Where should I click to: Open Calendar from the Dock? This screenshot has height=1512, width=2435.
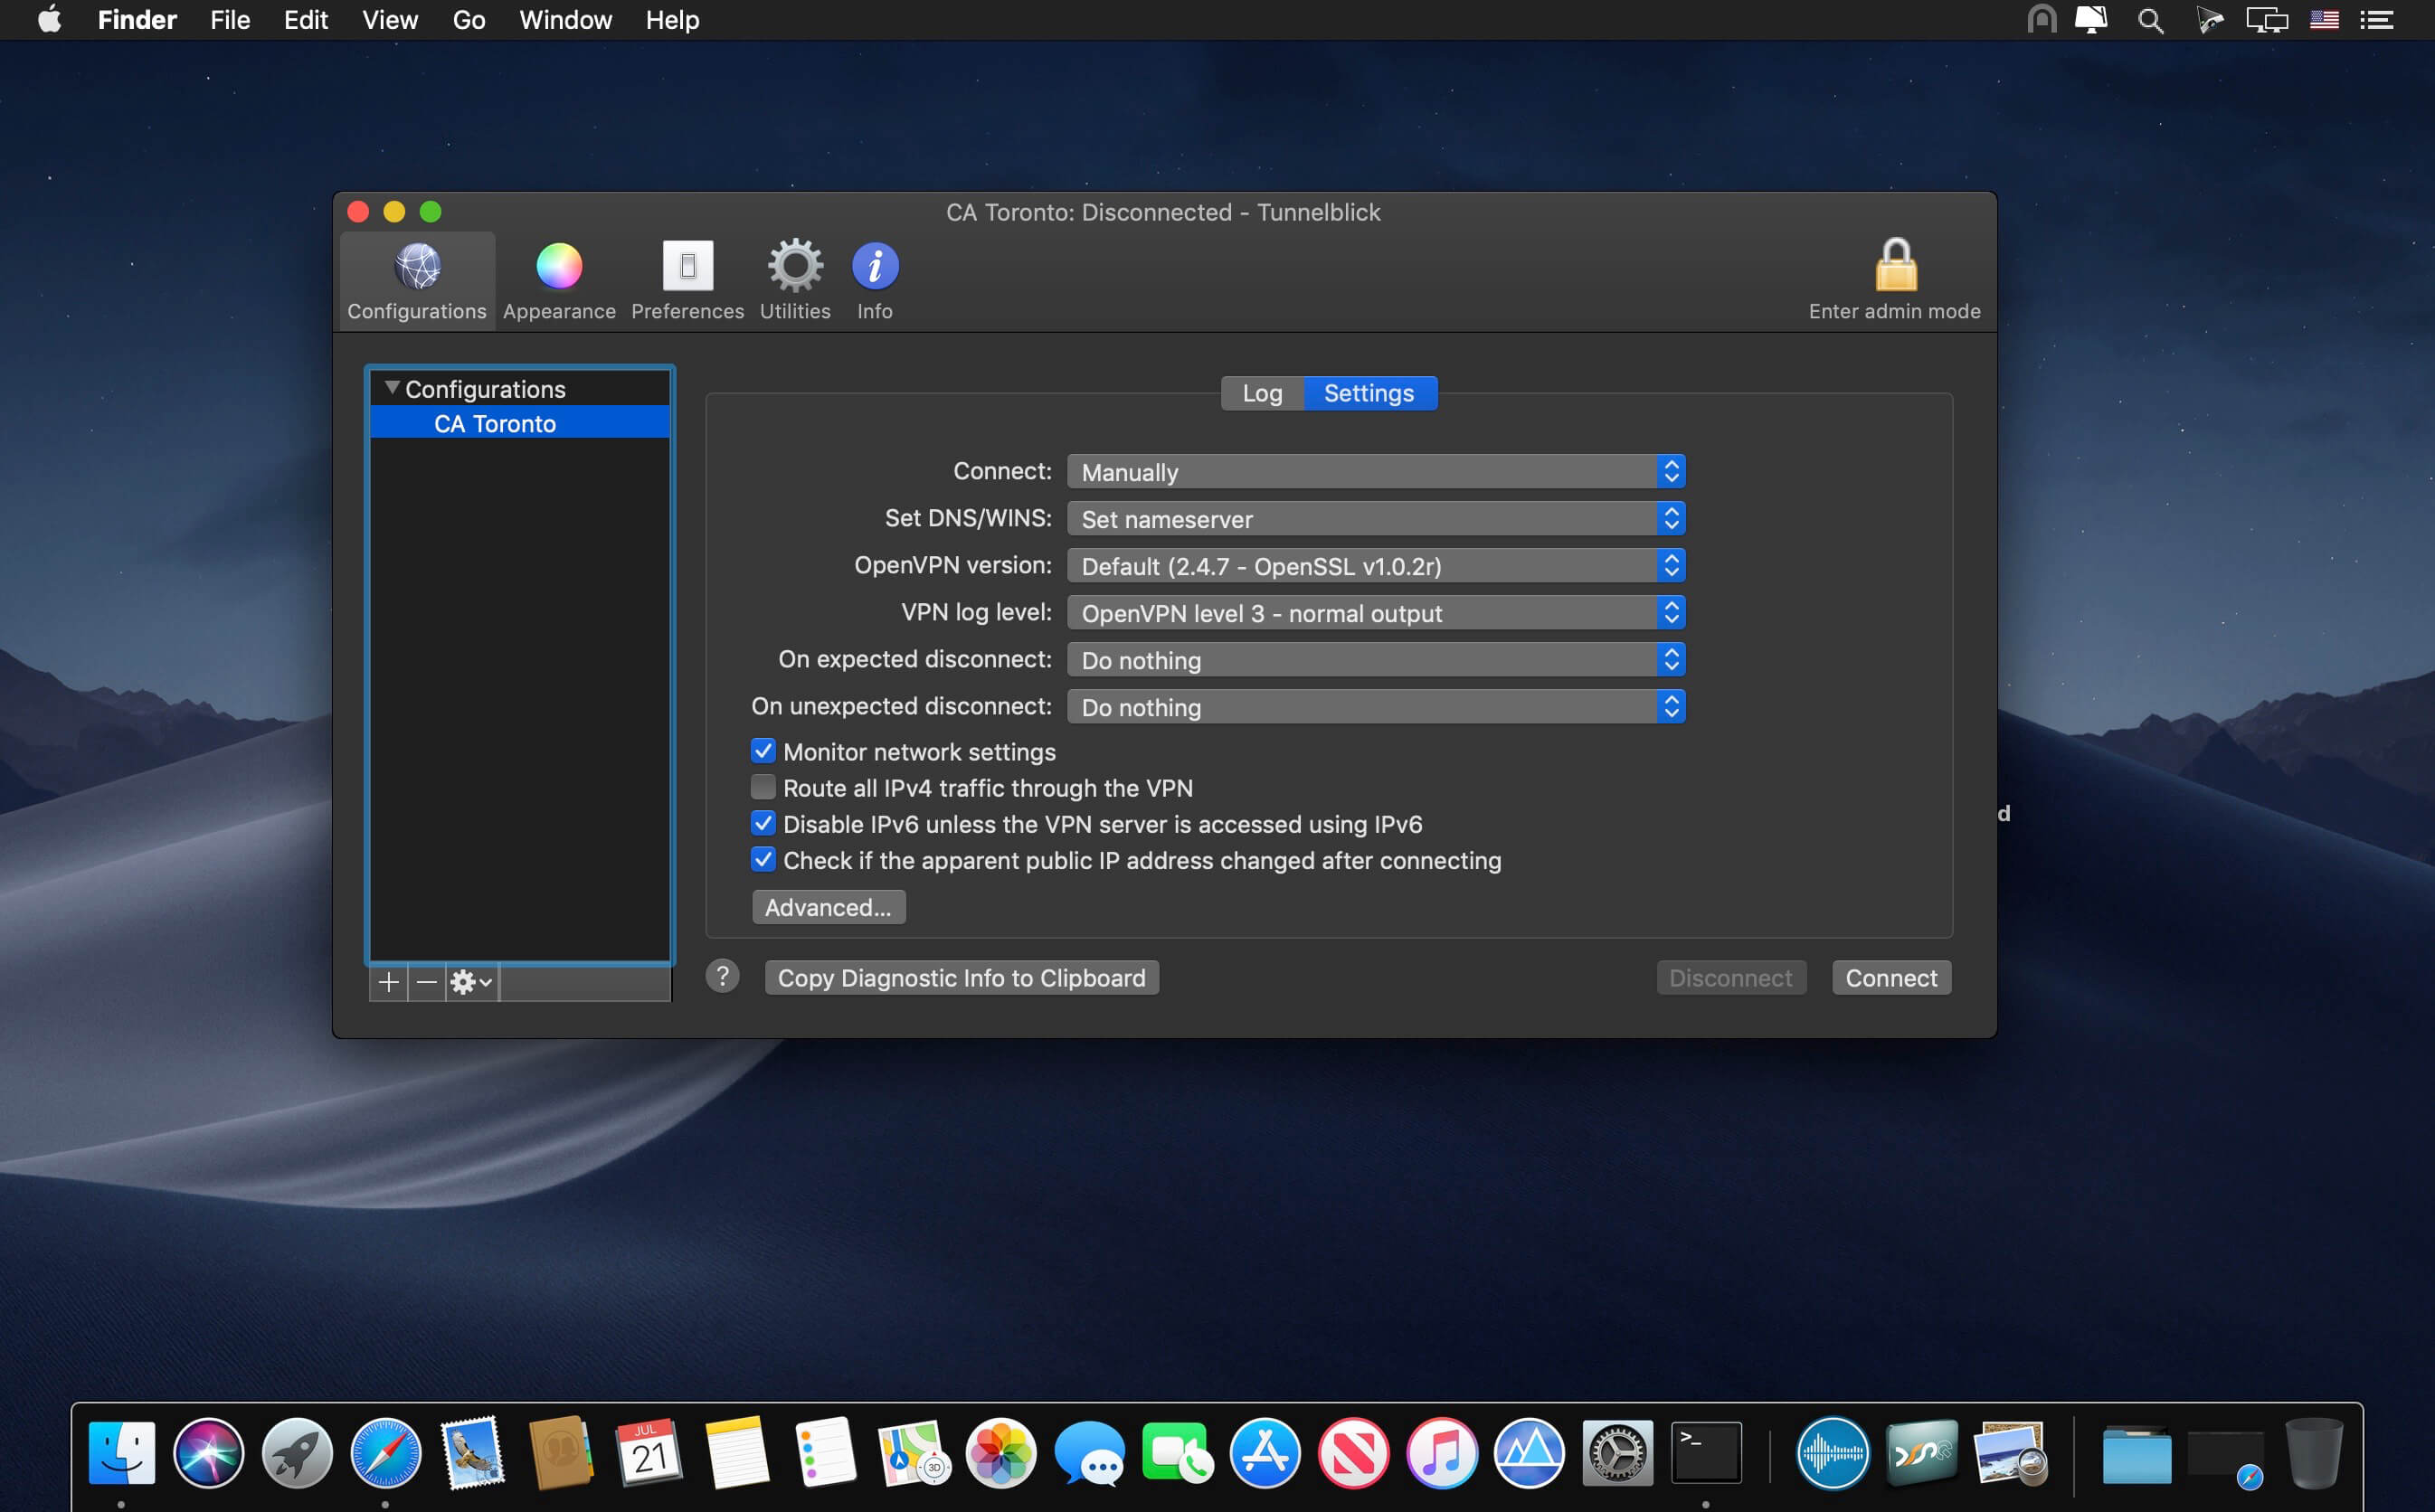(649, 1452)
